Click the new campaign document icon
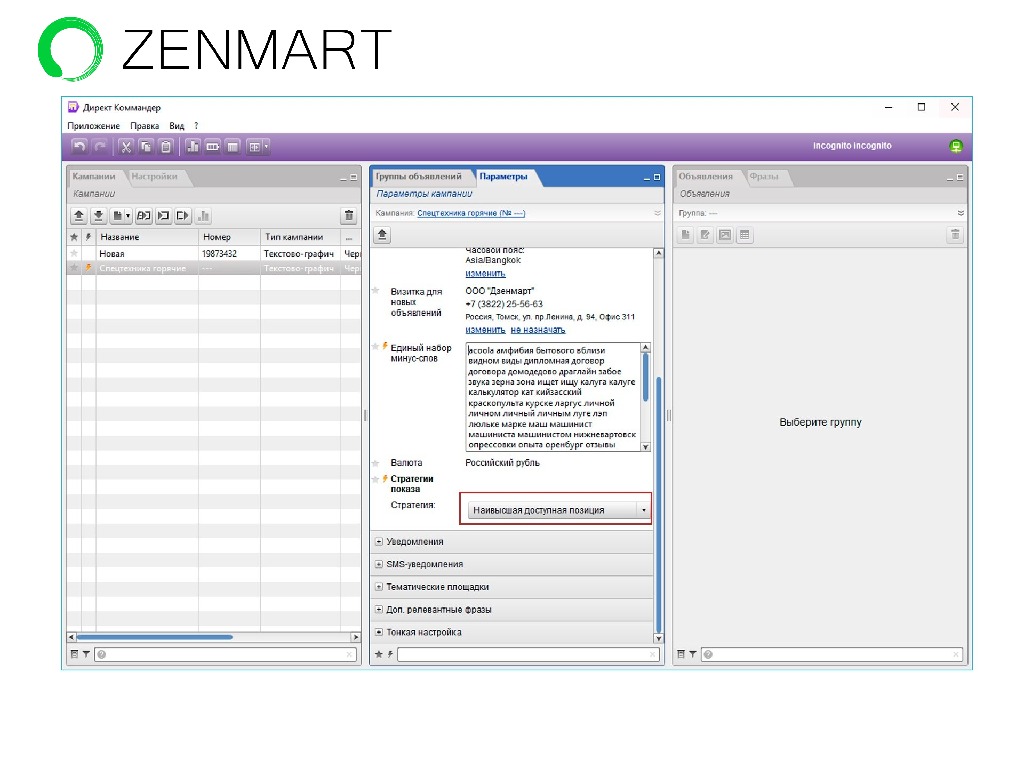Image resolution: width=1024 pixels, height=768 pixels. click(x=118, y=216)
